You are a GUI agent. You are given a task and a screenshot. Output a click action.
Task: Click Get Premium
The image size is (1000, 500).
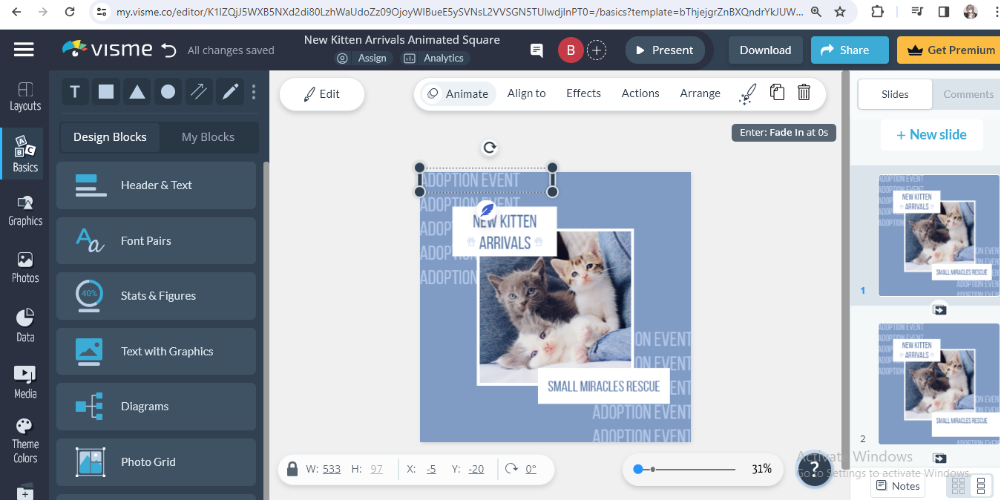(948, 50)
